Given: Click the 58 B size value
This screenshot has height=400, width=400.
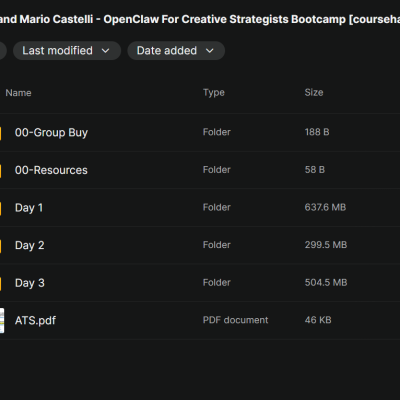Looking at the screenshot, I should coord(315,170).
